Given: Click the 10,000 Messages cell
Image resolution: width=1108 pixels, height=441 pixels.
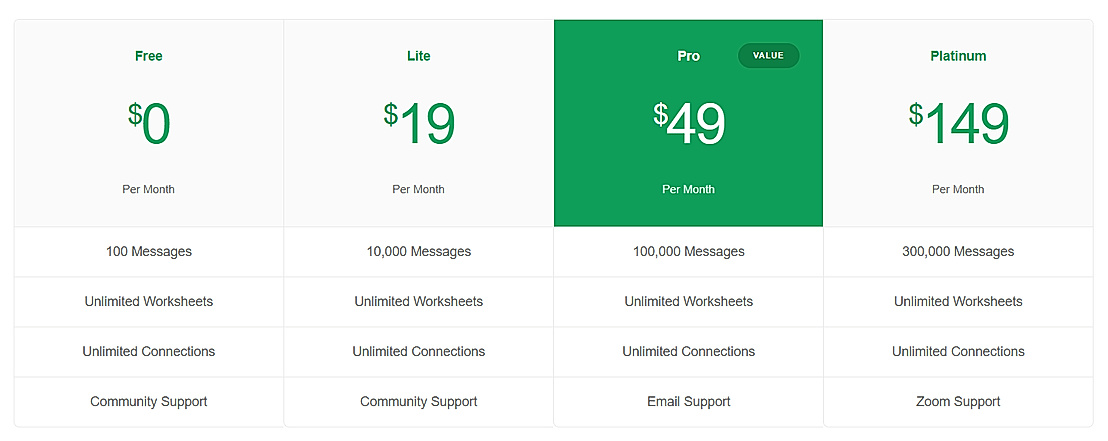Looking at the screenshot, I should 419,252.
